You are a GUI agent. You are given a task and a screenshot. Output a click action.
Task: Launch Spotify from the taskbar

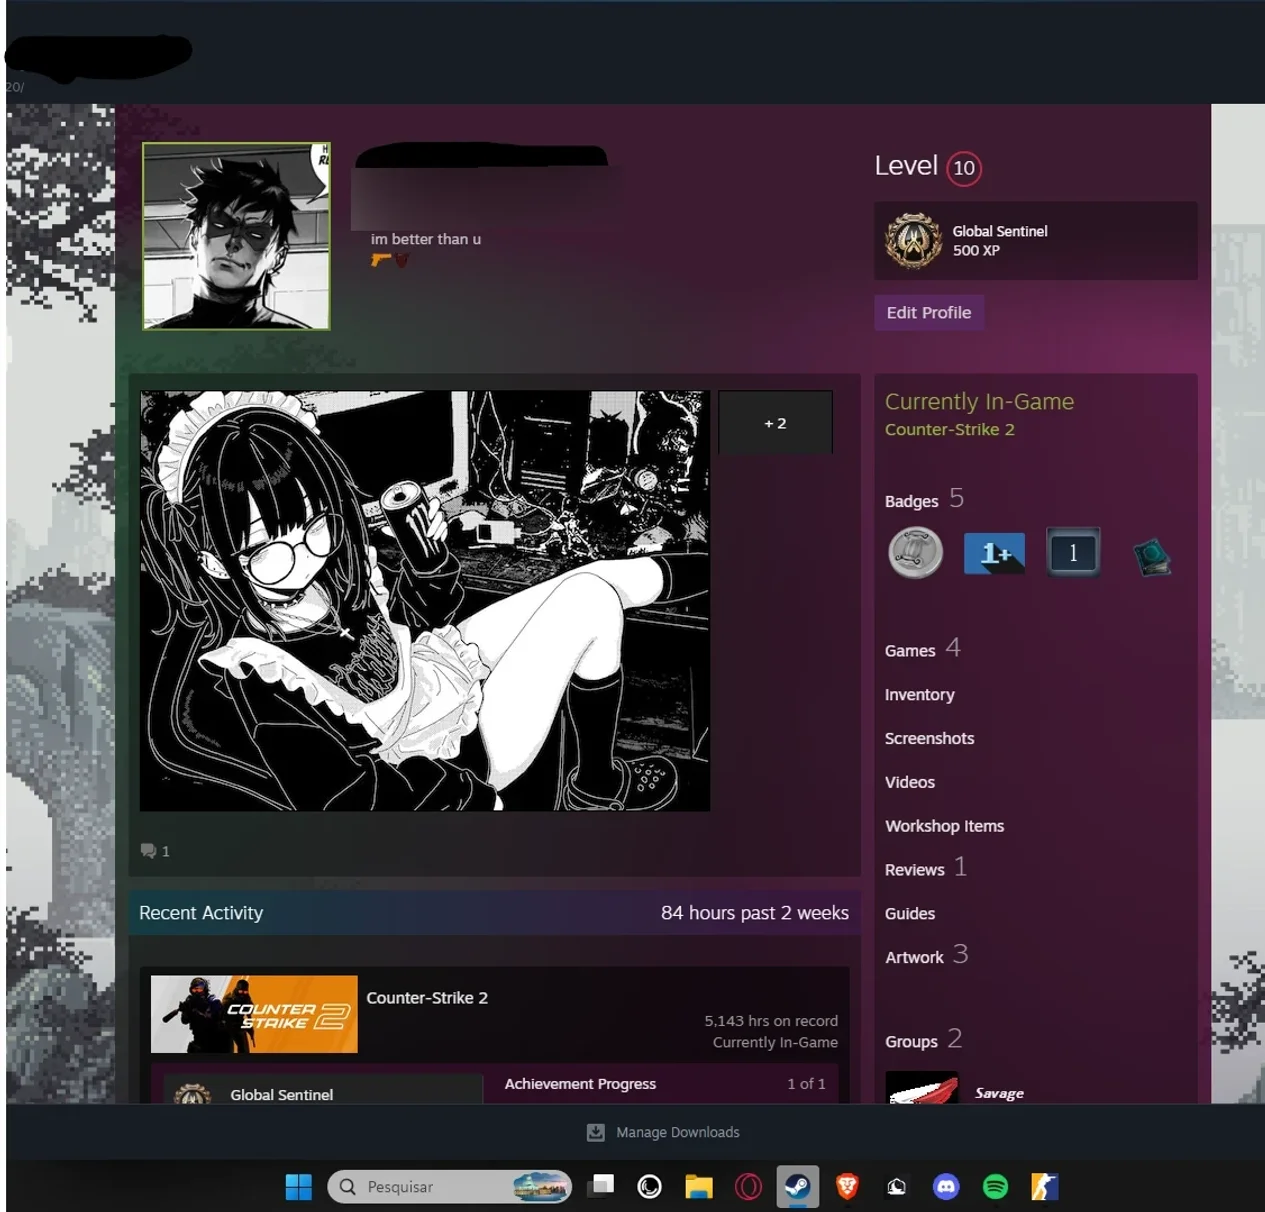pyautogui.click(x=995, y=1186)
